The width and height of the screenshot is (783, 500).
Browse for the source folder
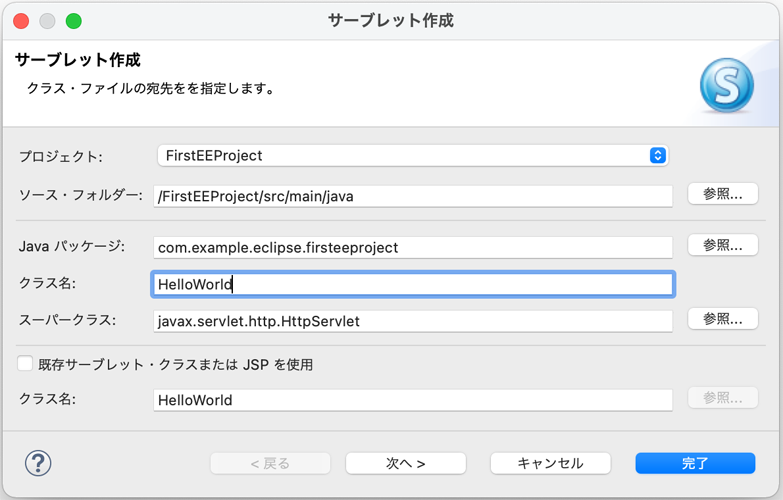tap(723, 194)
